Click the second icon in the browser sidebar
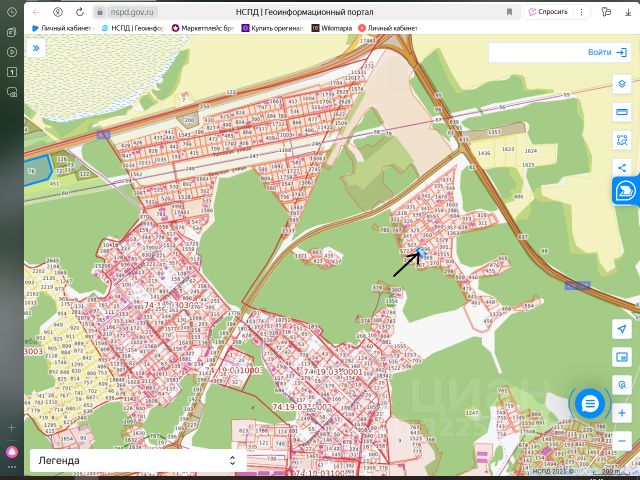This screenshot has height=480, width=640. coord(12,32)
